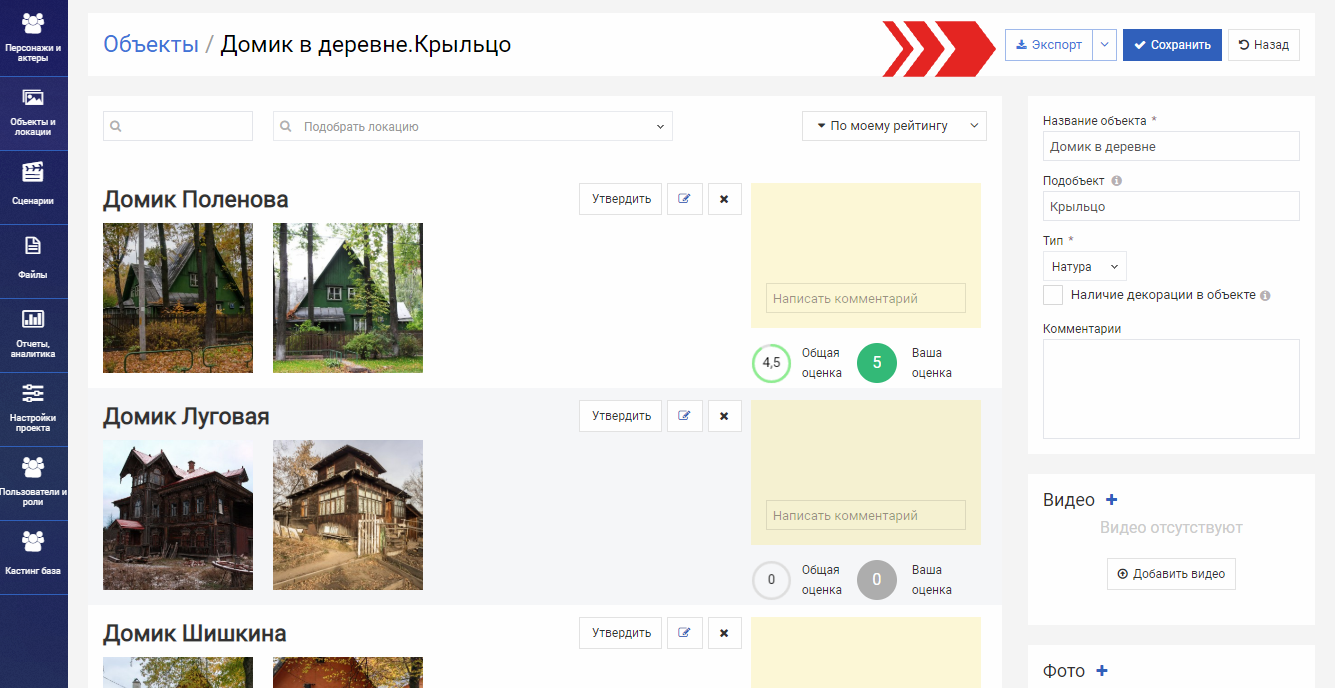Viewport: 1335px width, 688px height.
Task: Open first photo of Домик Луговая
Action: pyautogui.click(x=178, y=515)
